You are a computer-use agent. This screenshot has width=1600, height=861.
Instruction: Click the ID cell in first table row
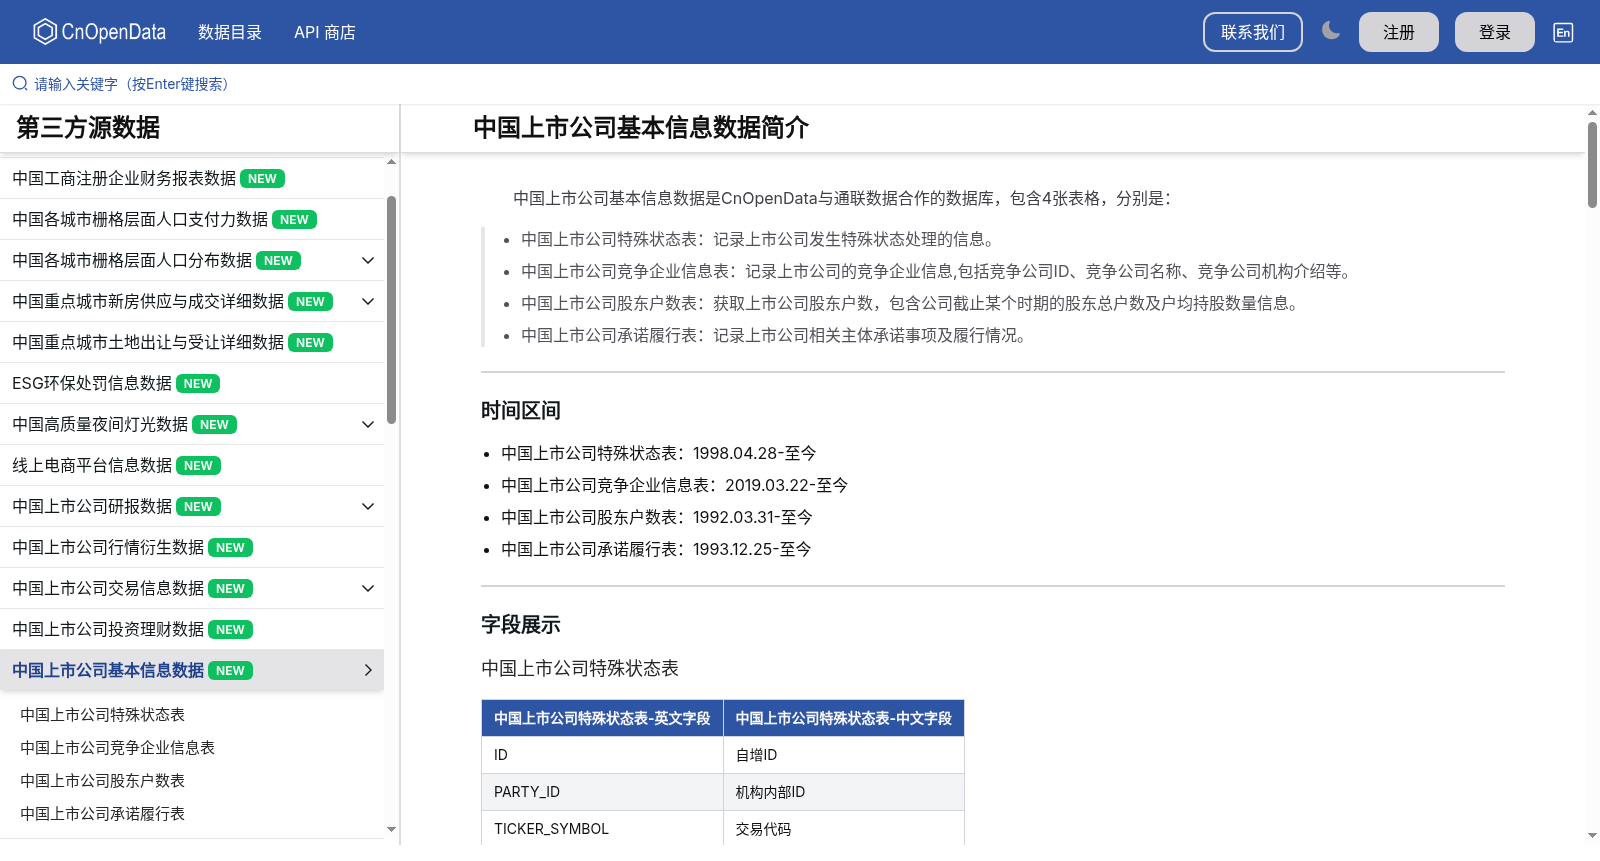coord(602,755)
